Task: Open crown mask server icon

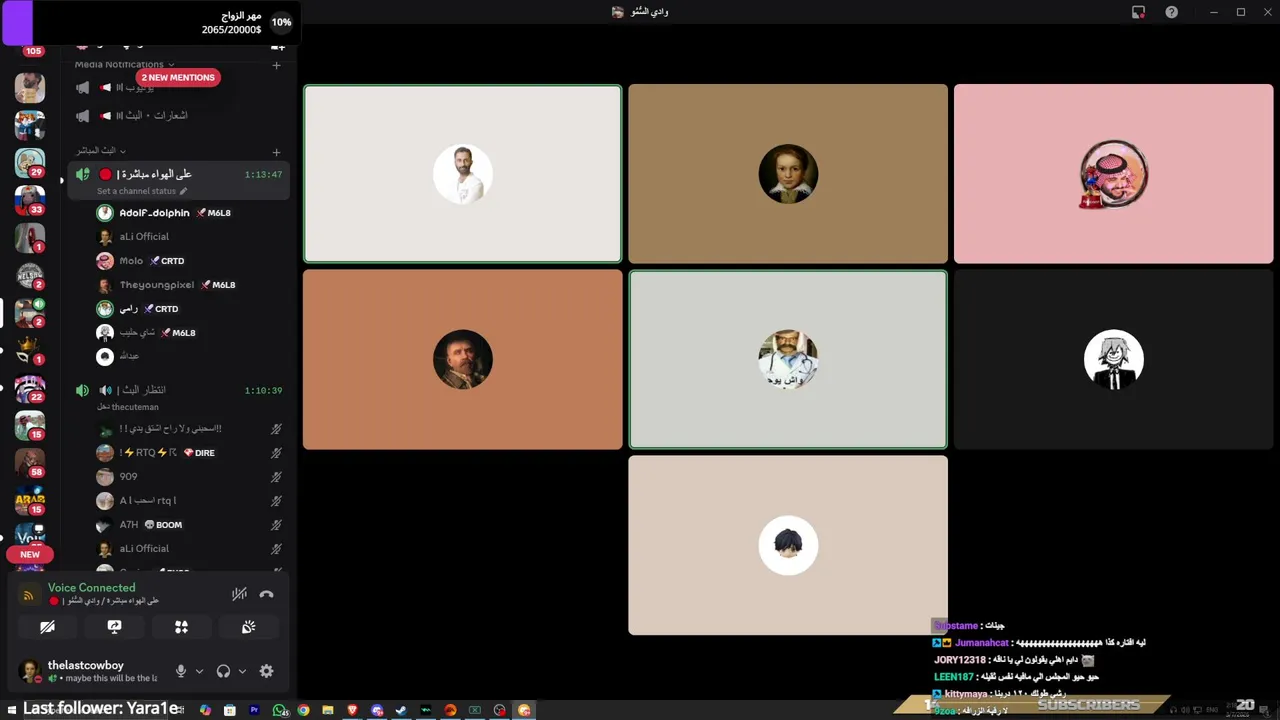Action: point(30,350)
